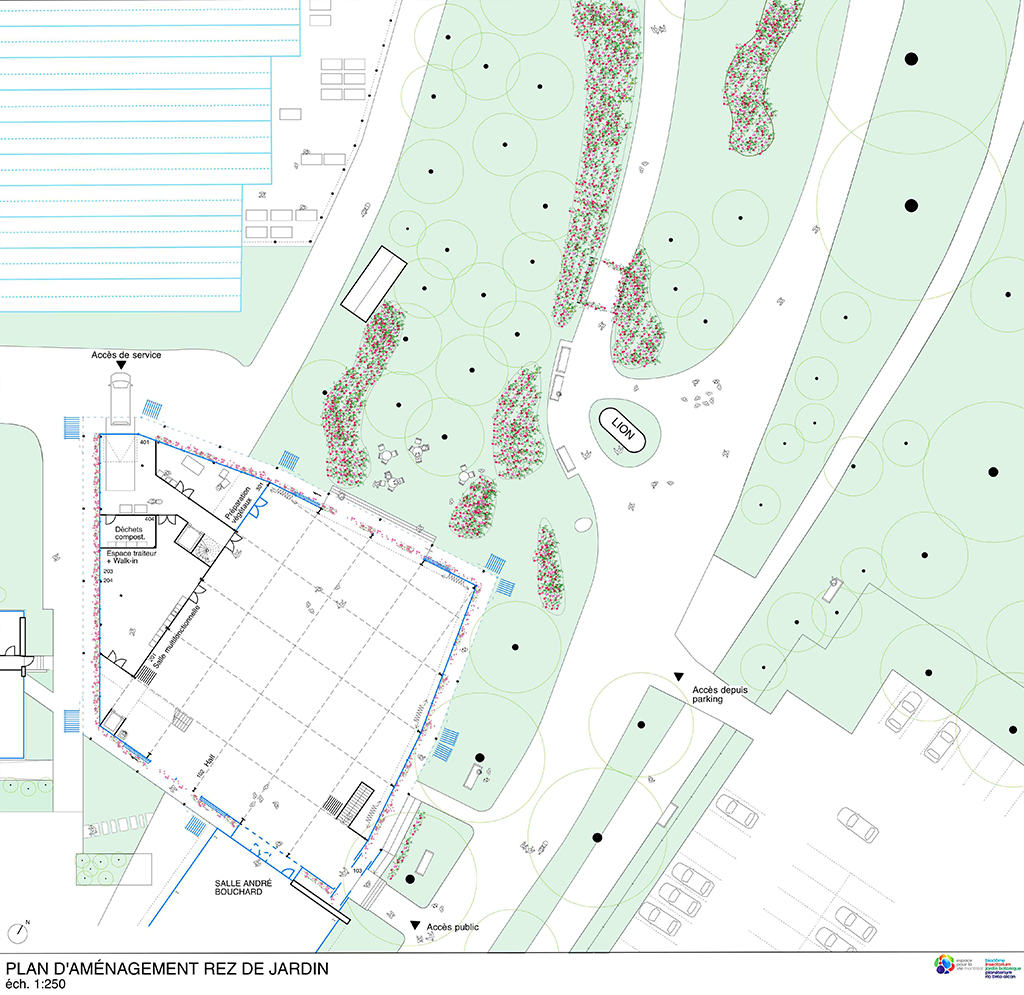
Task: Click room number 401 near service bay
Action: (x=144, y=442)
